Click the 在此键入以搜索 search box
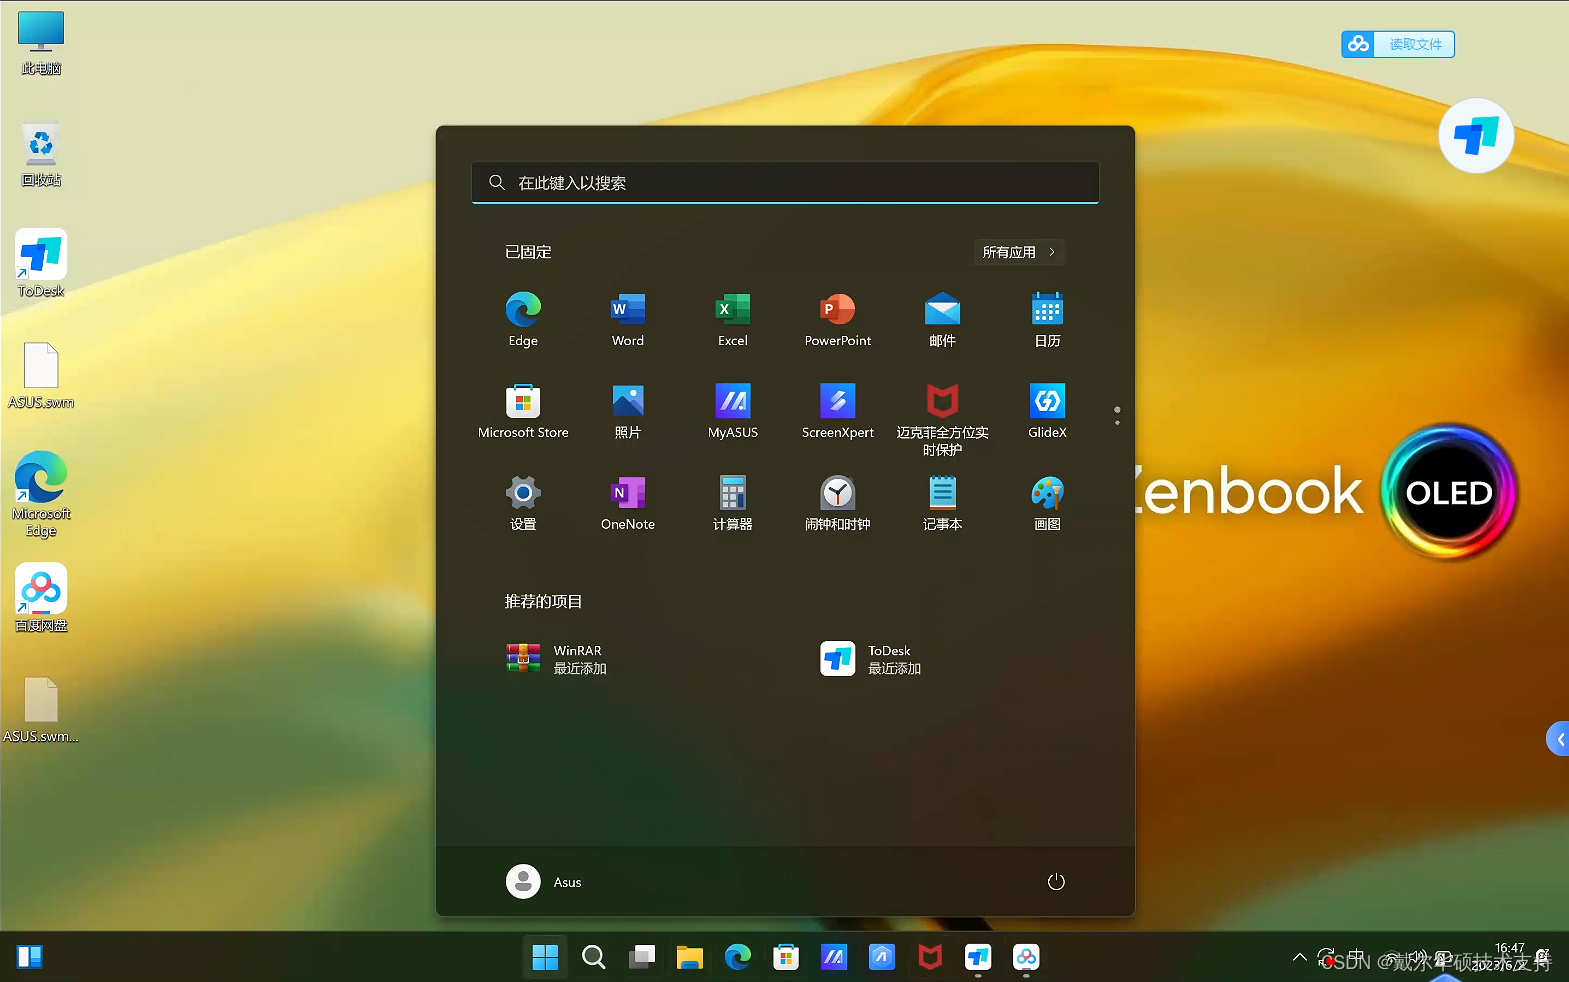The height and width of the screenshot is (982, 1569). (785, 183)
